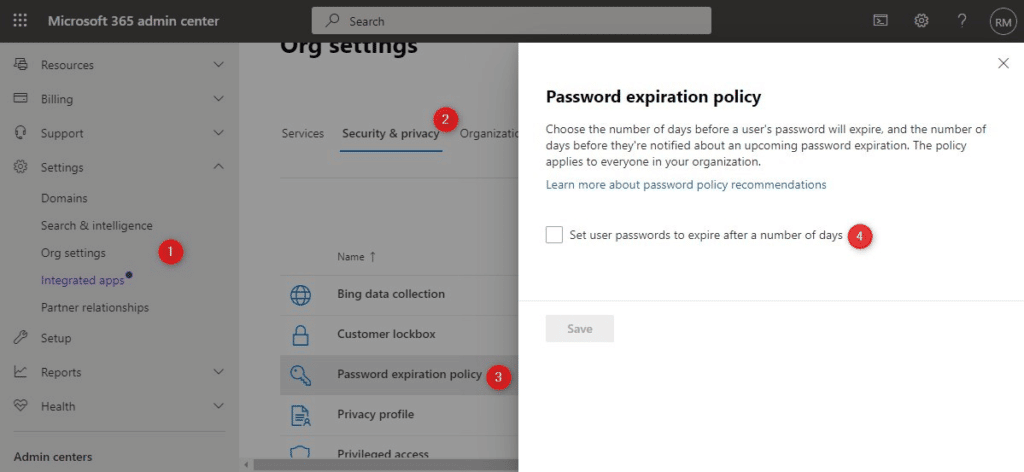Click the Bing data collection globe icon
This screenshot has width=1024, height=472.
300,295
